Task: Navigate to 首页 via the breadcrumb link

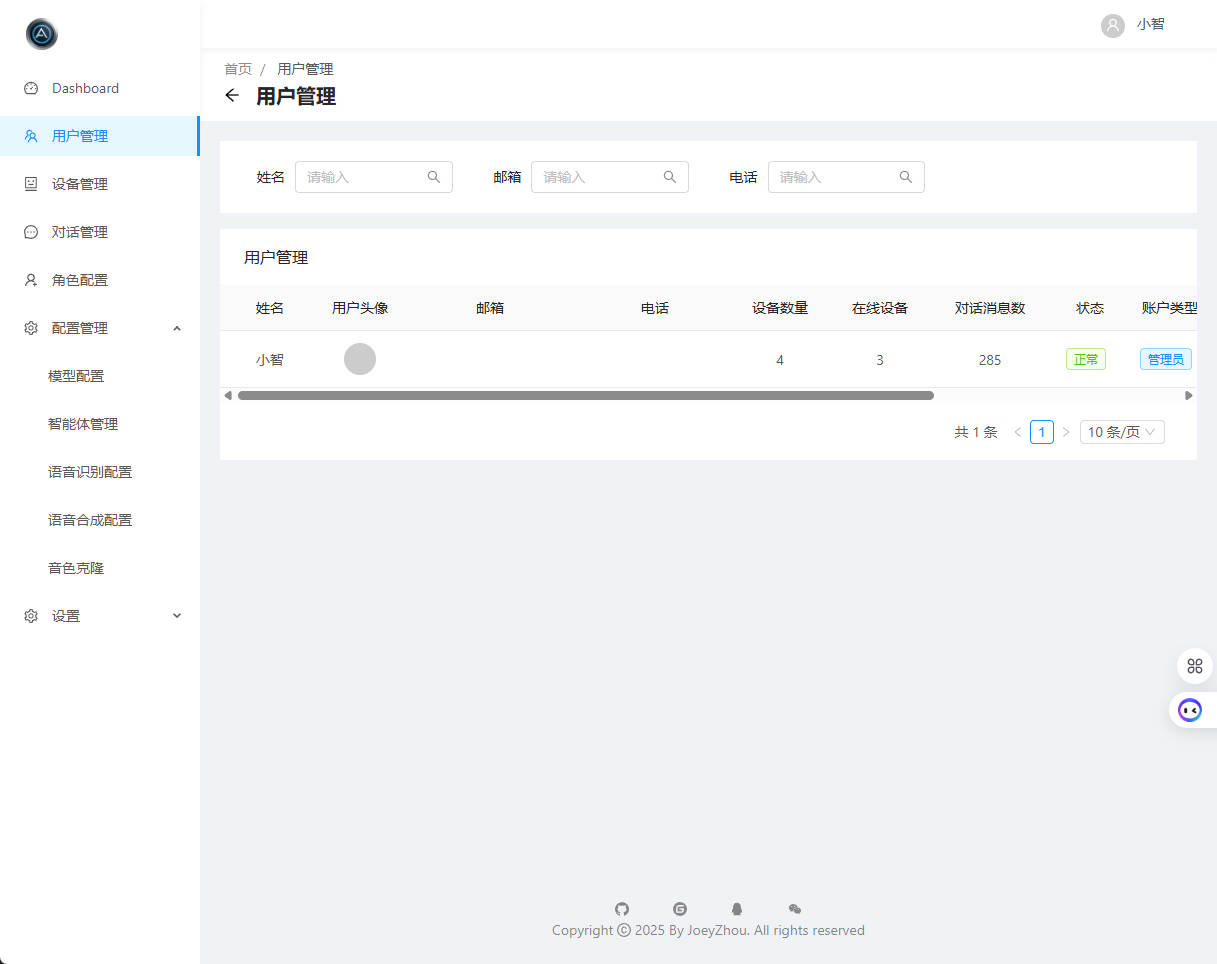Action: coord(238,68)
